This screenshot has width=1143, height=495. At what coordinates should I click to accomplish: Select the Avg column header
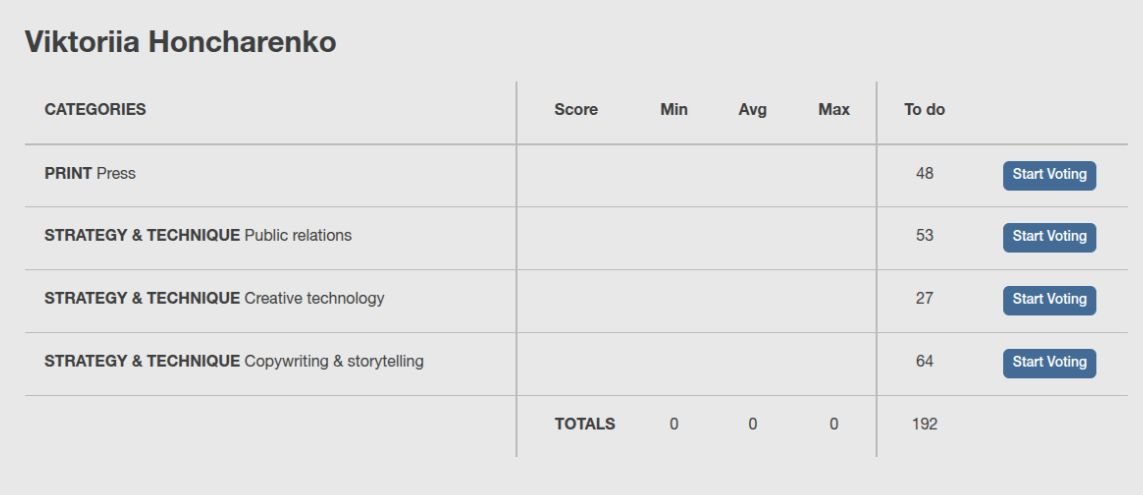tap(752, 109)
